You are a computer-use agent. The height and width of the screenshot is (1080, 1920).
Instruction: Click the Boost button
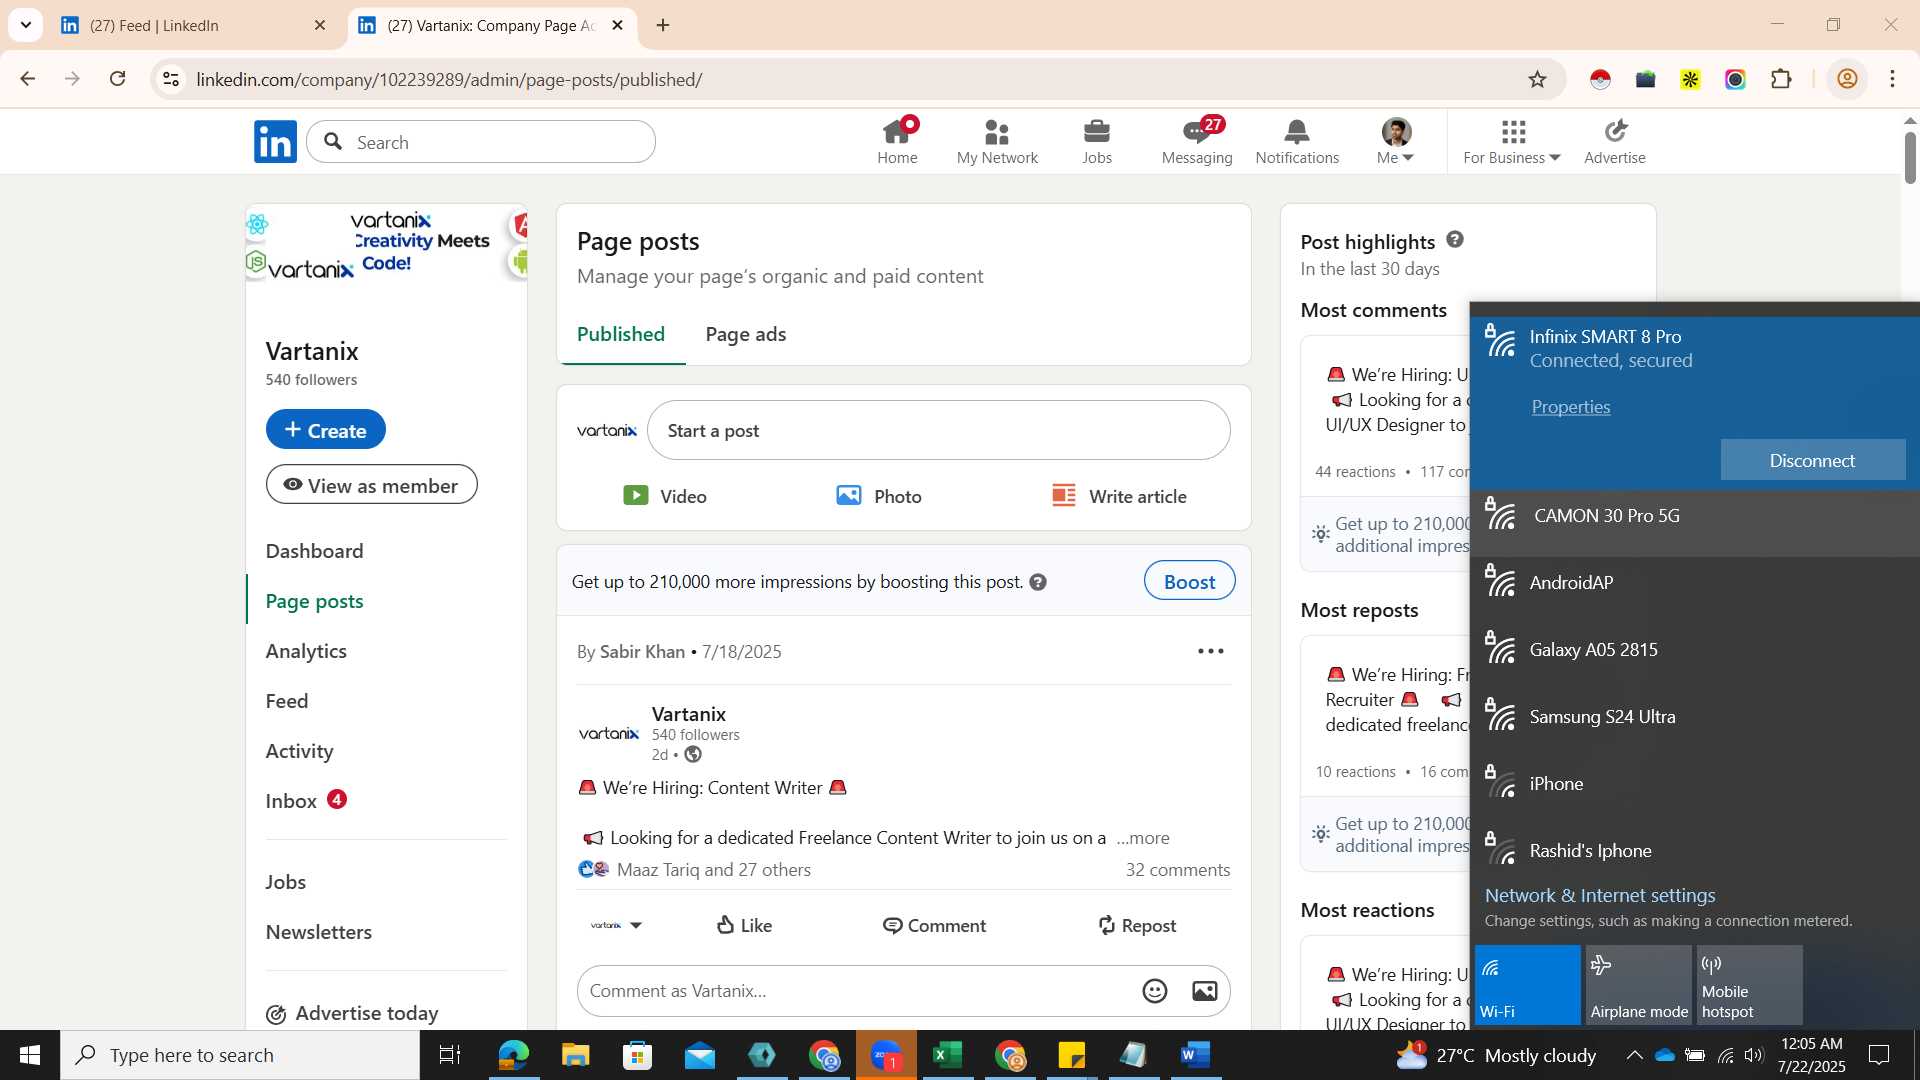(1189, 582)
